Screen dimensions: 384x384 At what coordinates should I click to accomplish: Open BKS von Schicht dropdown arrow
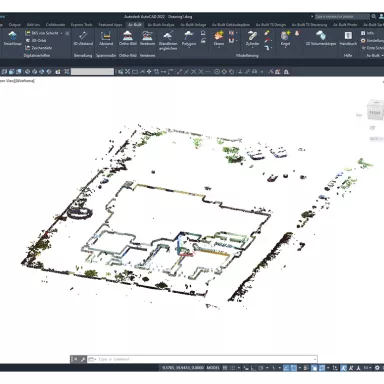tap(61, 33)
